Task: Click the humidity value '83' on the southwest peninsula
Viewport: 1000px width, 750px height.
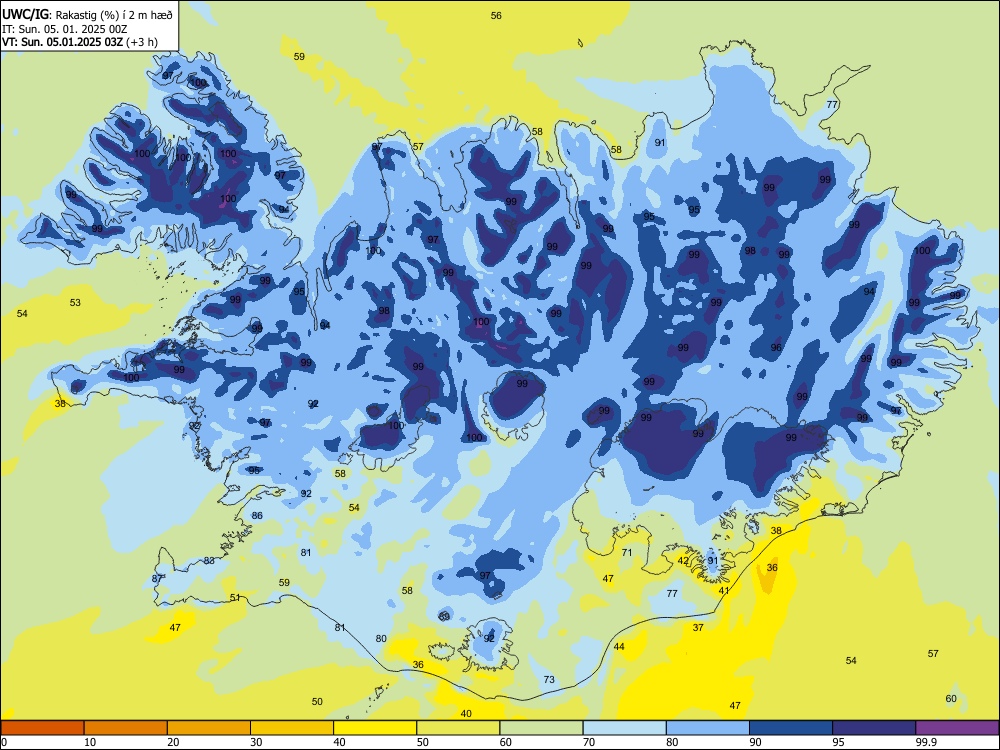Action: [x=209, y=561]
